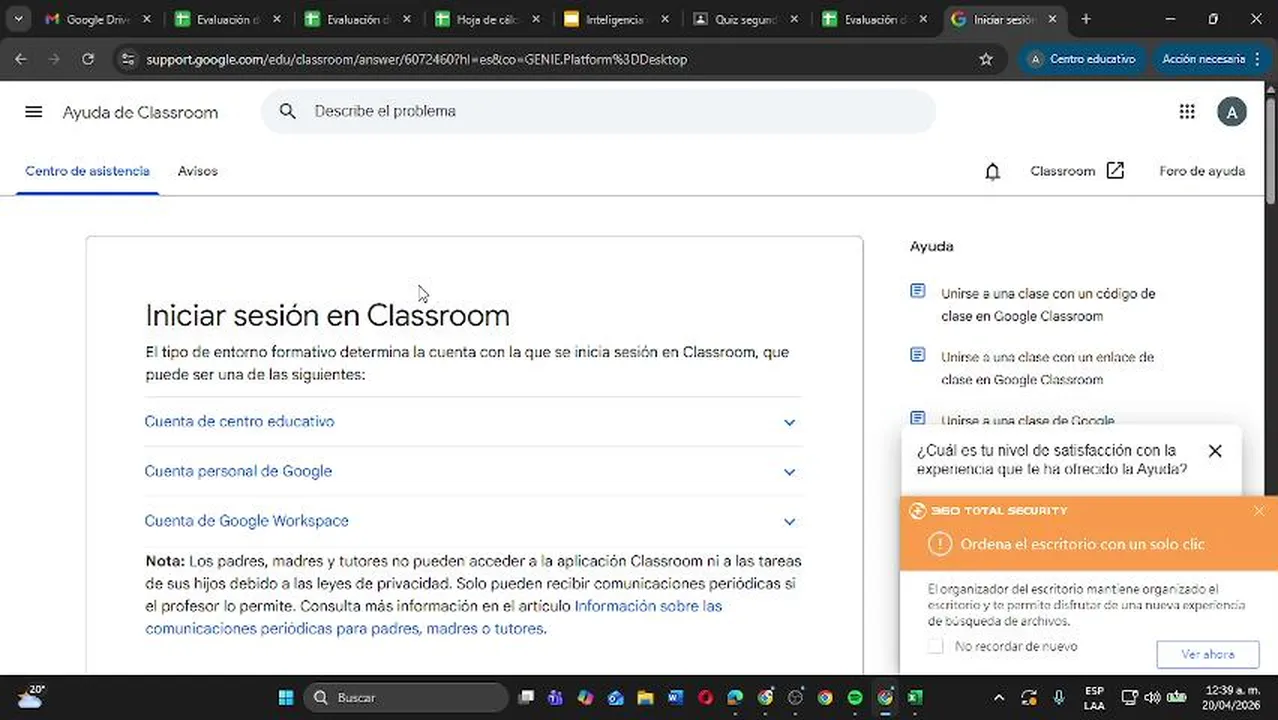Close the 360 Total Security notification
The image size is (1278, 720).
(1259, 511)
